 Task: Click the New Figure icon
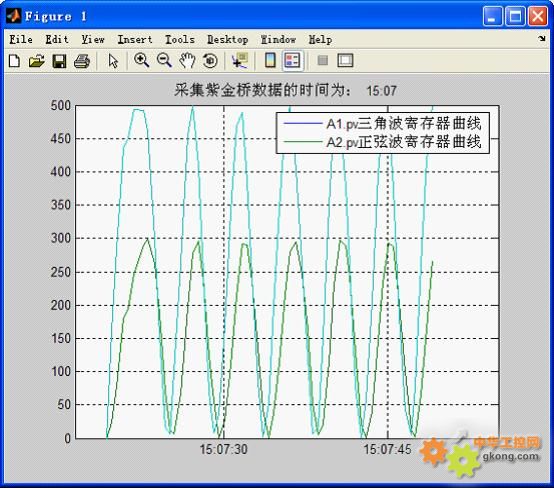coord(14,61)
